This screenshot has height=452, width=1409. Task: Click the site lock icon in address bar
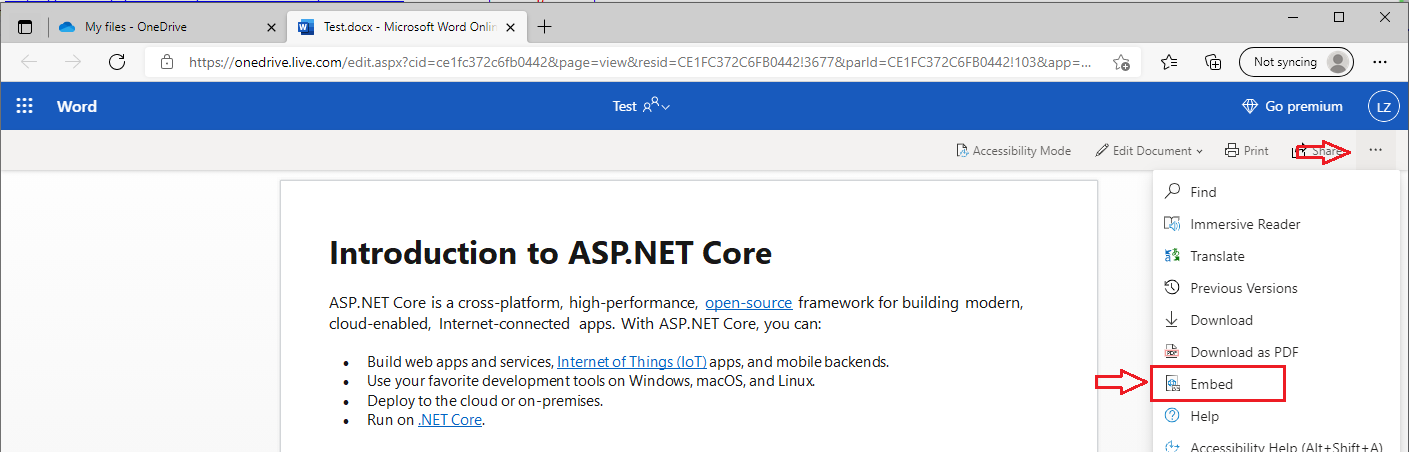click(x=167, y=62)
